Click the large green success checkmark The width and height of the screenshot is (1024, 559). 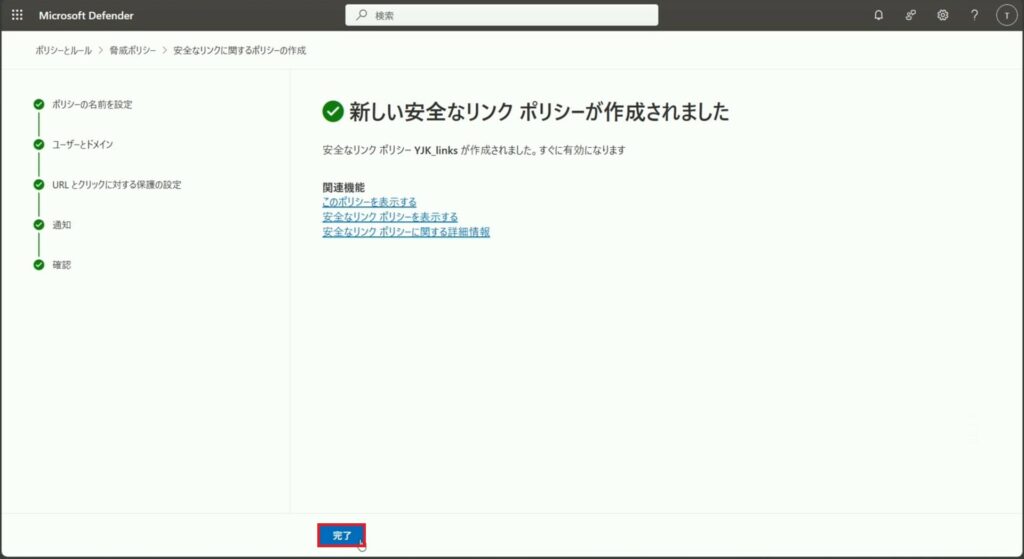click(333, 112)
